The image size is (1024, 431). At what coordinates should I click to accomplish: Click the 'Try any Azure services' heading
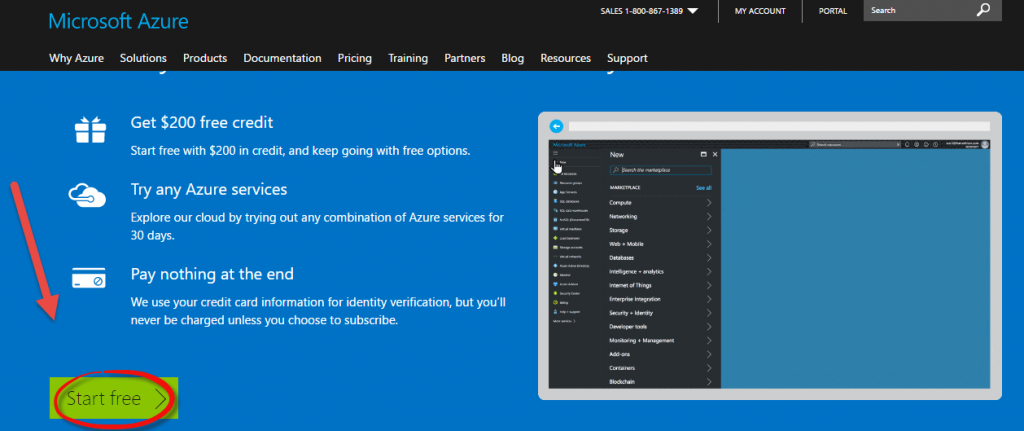209,190
